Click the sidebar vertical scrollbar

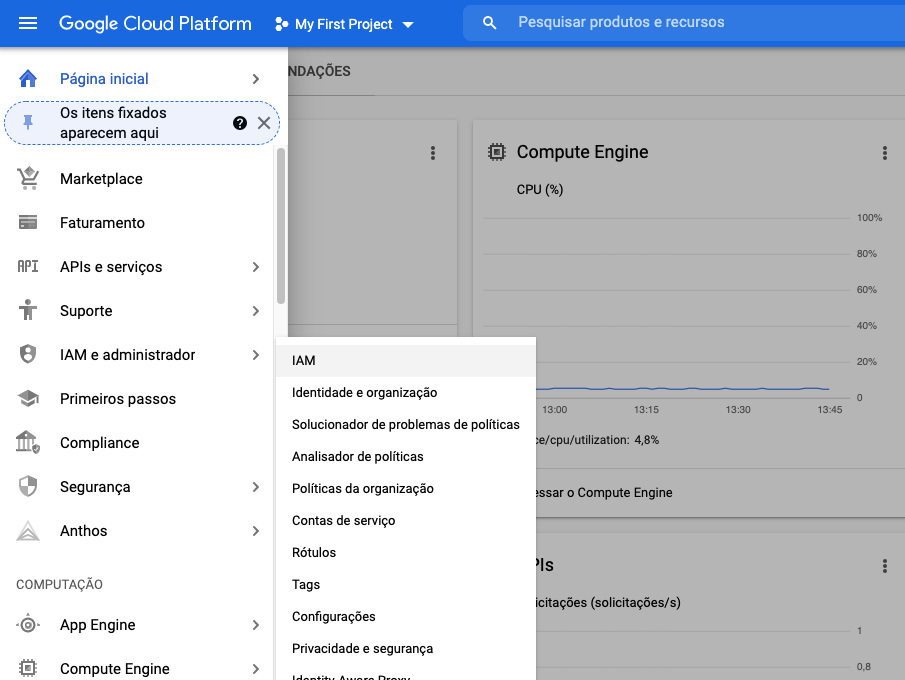pyautogui.click(x=281, y=226)
